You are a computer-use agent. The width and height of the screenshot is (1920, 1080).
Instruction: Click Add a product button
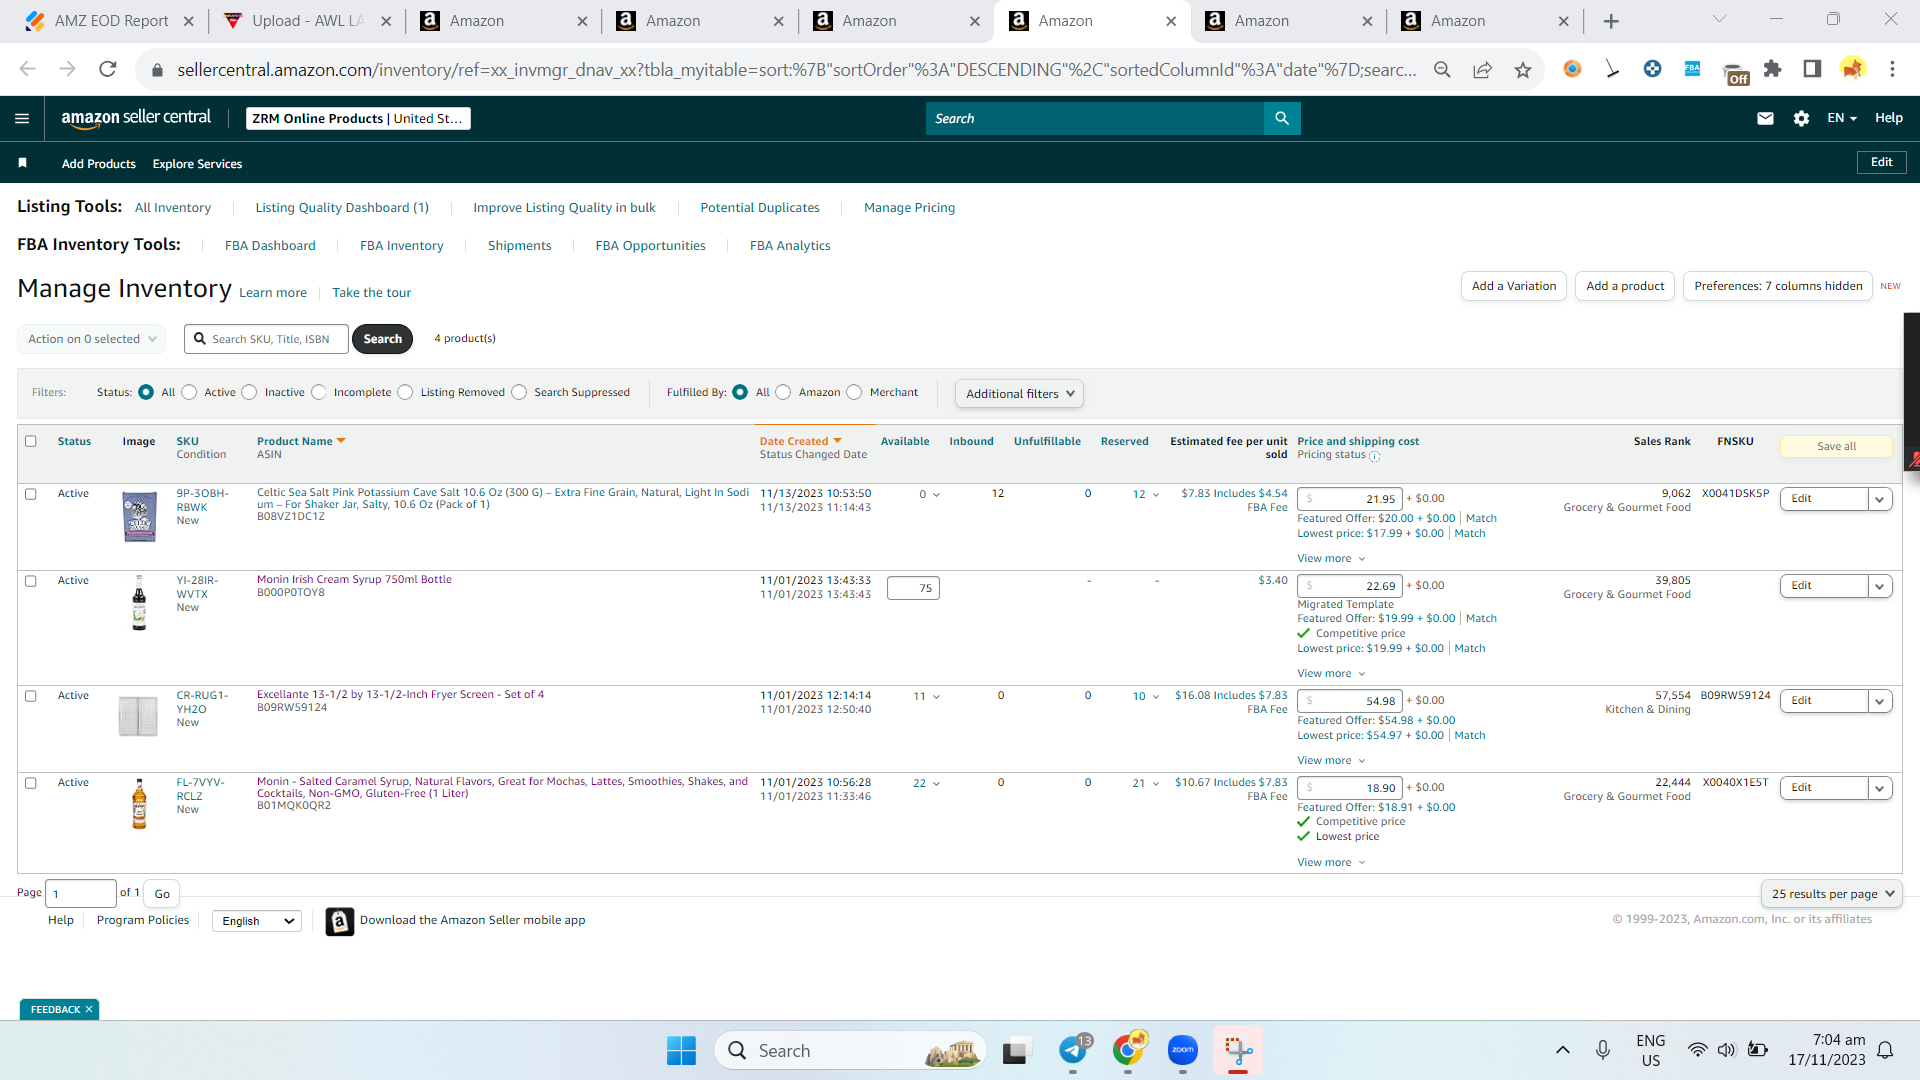coord(1625,286)
